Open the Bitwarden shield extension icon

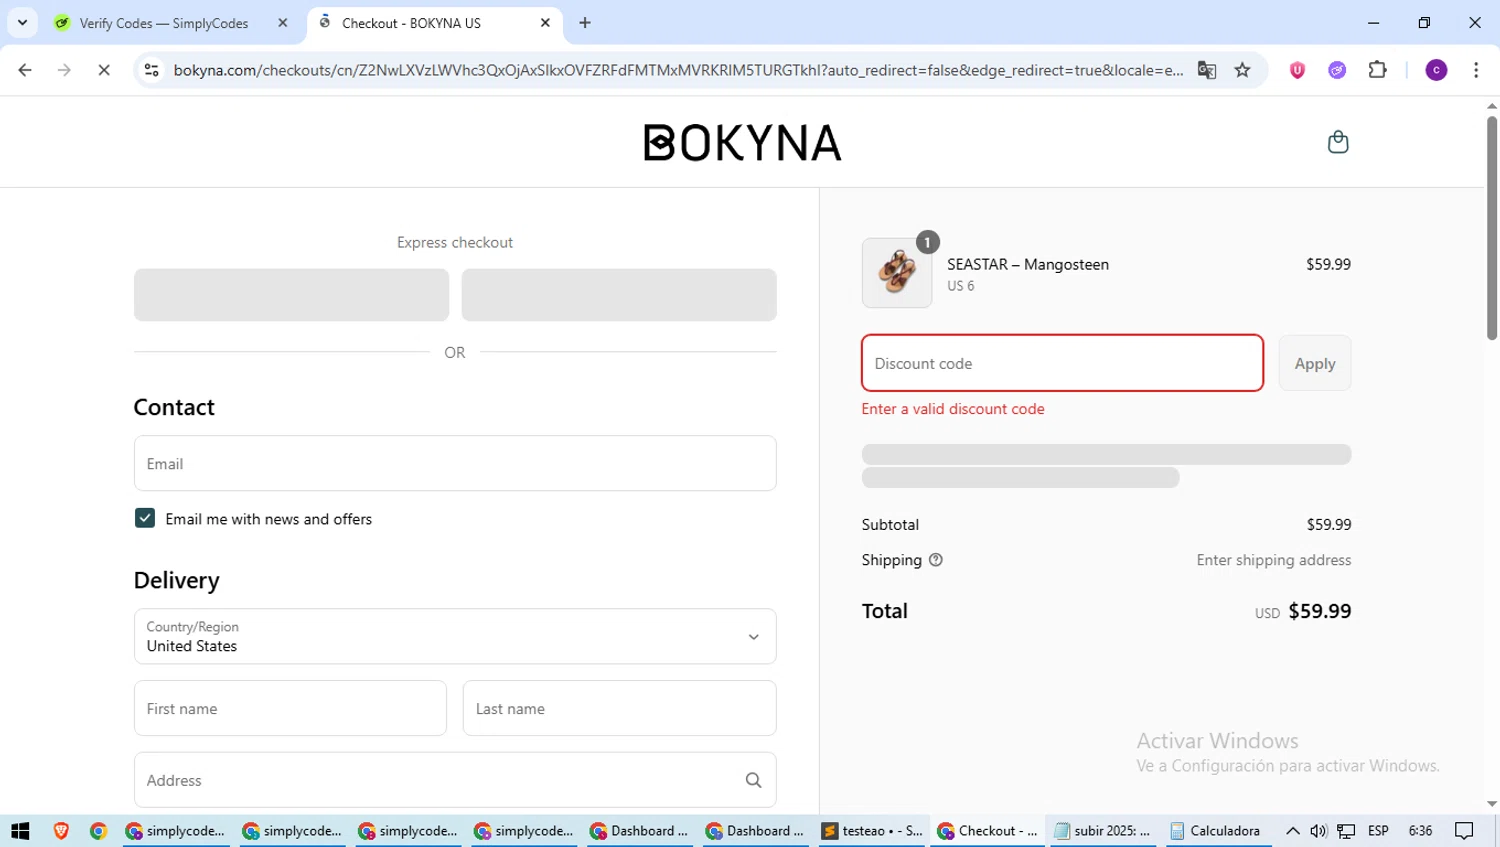pos(1297,70)
